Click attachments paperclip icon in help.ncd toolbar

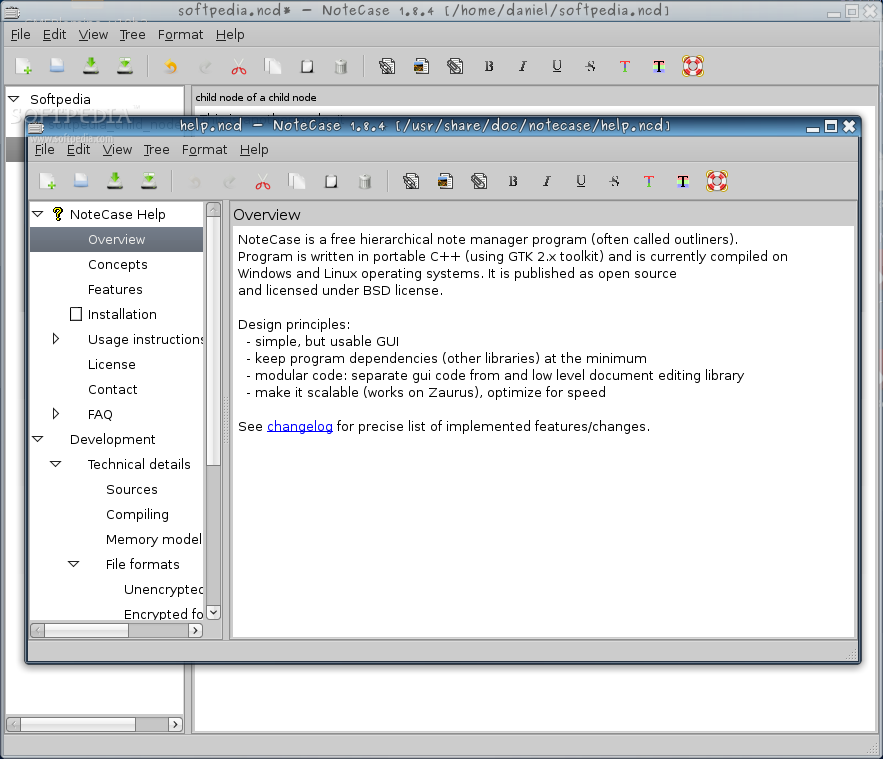(479, 181)
